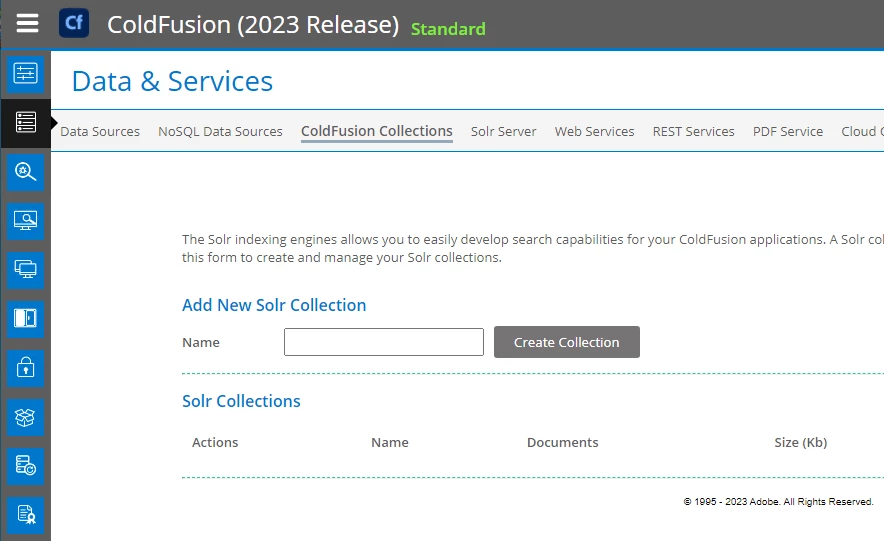Click the green Standard edition label
Viewport: 884px width, 541px height.
(x=448, y=29)
